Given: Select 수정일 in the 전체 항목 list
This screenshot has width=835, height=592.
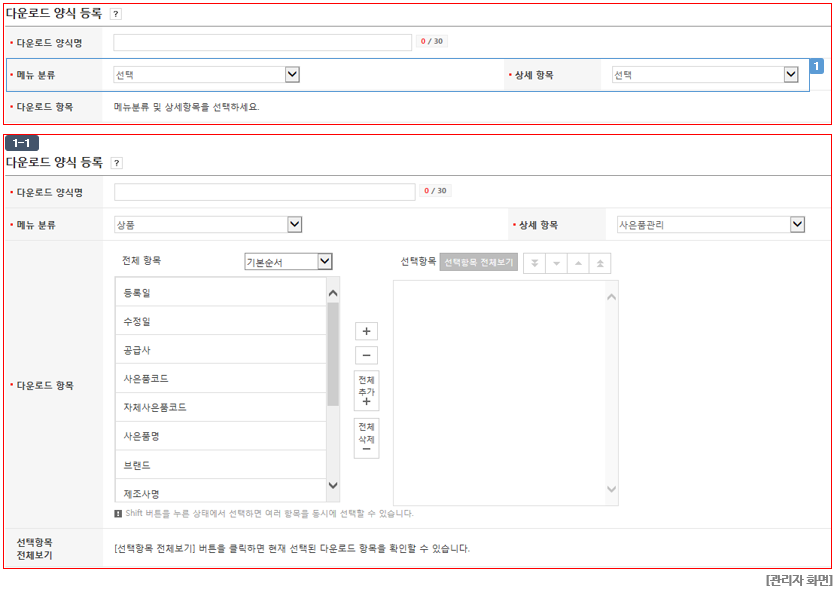Looking at the screenshot, I should tap(220, 321).
